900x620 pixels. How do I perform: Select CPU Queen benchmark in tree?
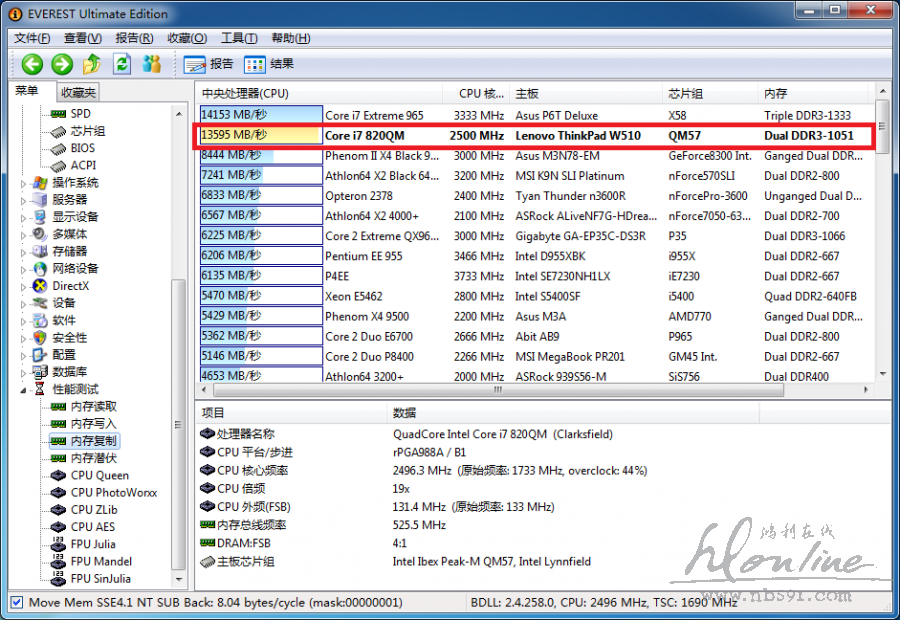click(x=99, y=476)
